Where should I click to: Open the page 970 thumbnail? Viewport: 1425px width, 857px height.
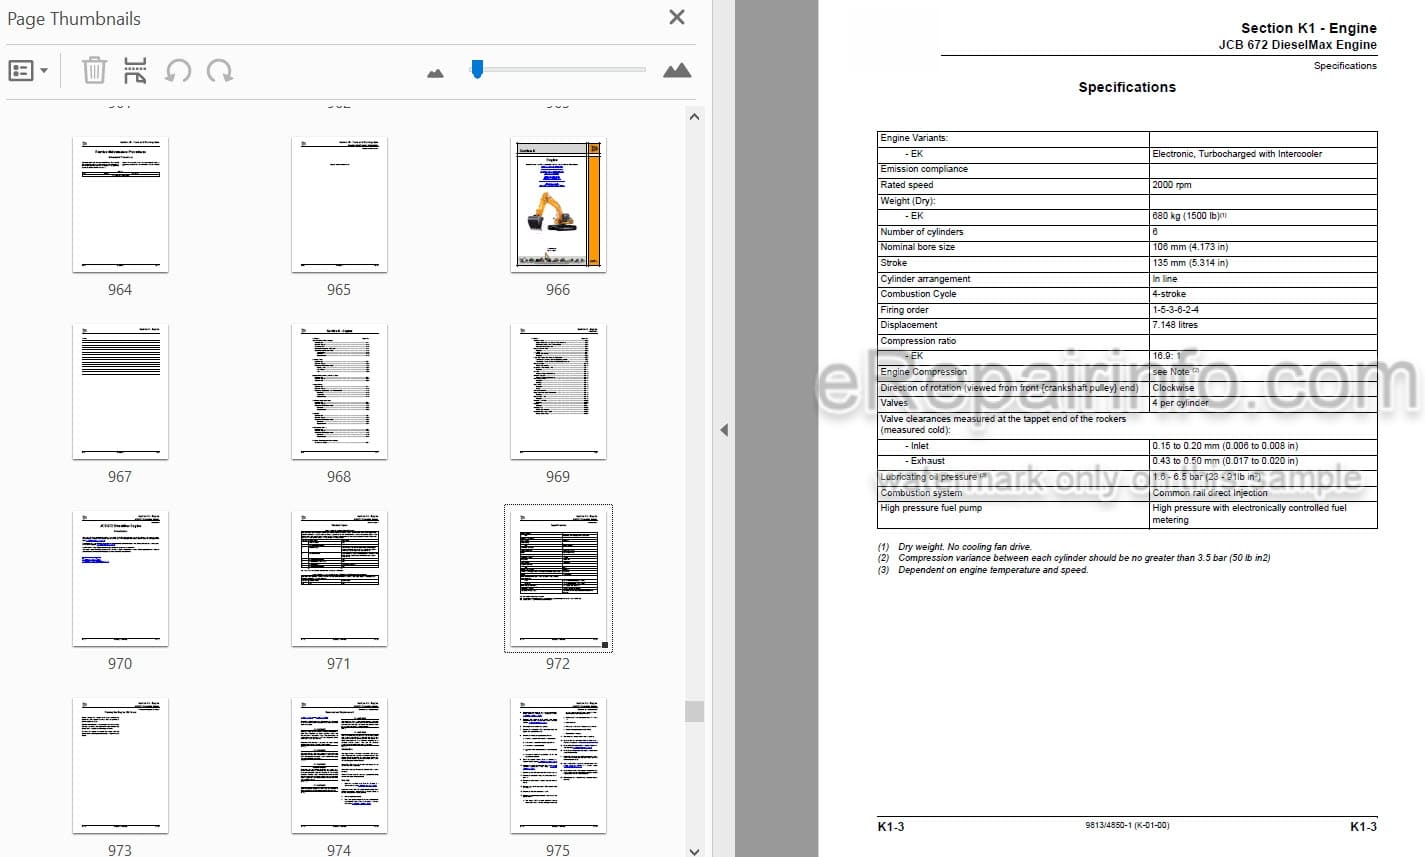click(120, 579)
